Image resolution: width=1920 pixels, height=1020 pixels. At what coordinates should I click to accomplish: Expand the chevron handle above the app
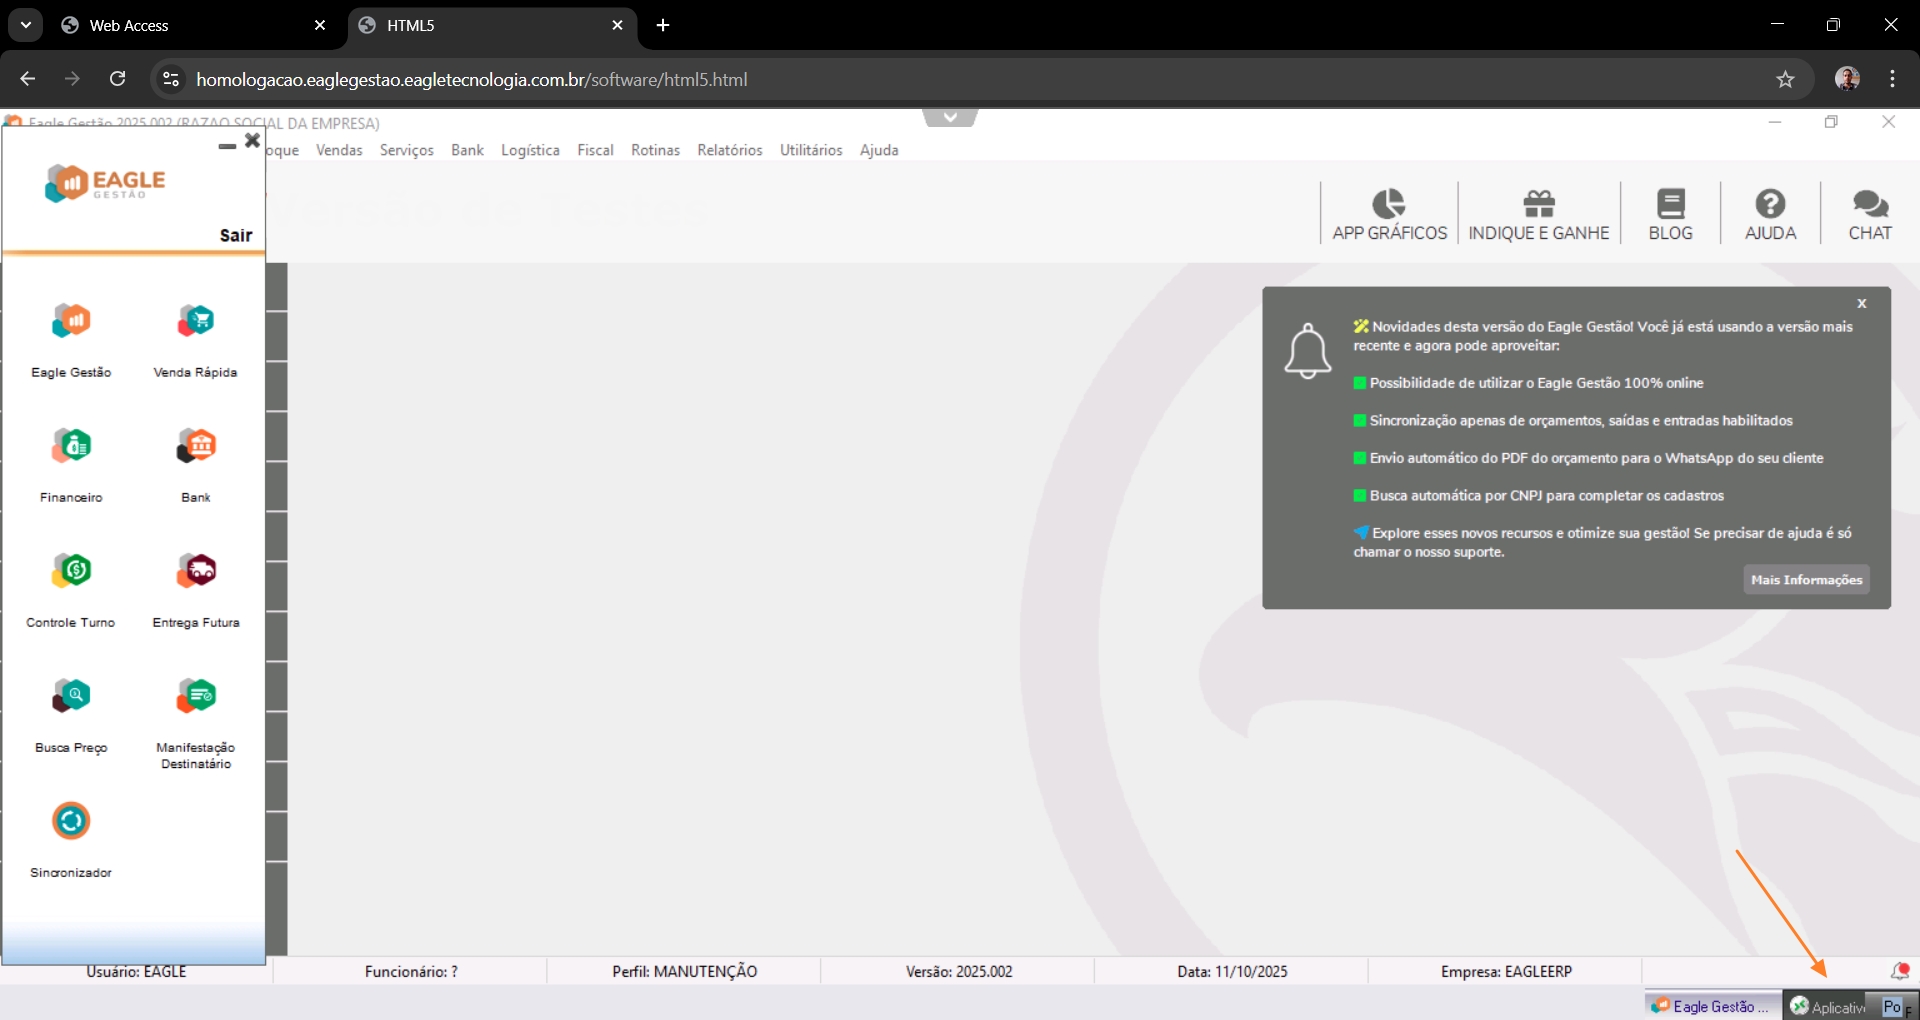[950, 118]
